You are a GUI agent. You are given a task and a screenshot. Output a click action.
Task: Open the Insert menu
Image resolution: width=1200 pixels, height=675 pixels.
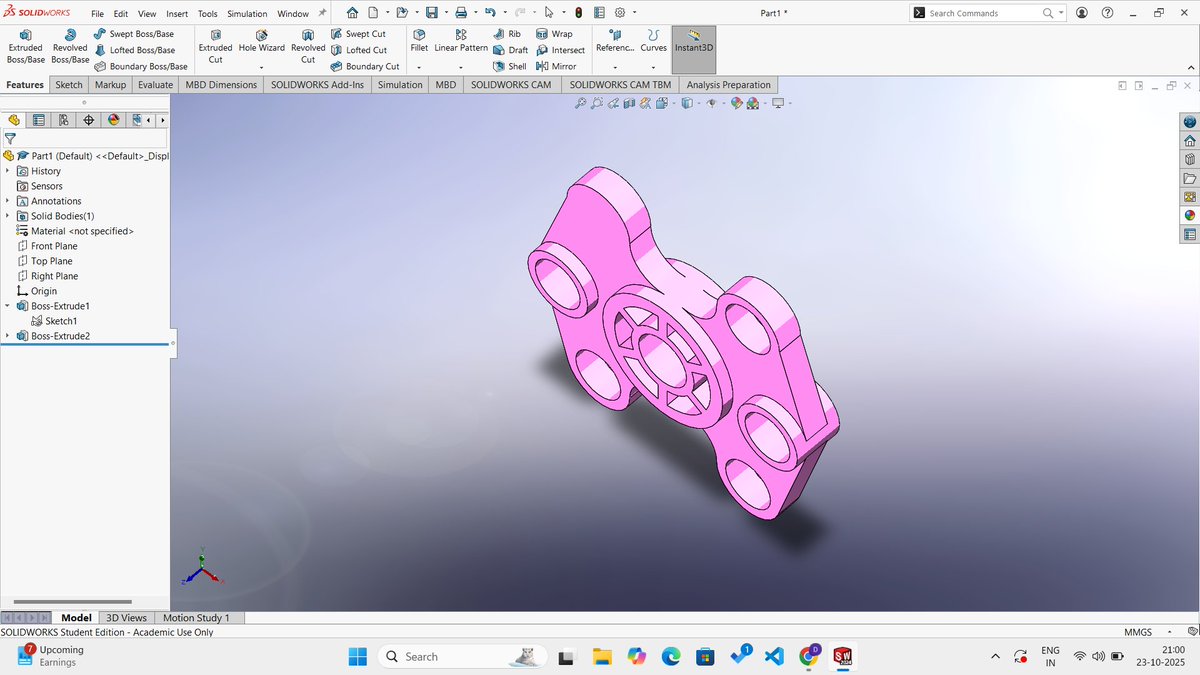[x=177, y=14]
